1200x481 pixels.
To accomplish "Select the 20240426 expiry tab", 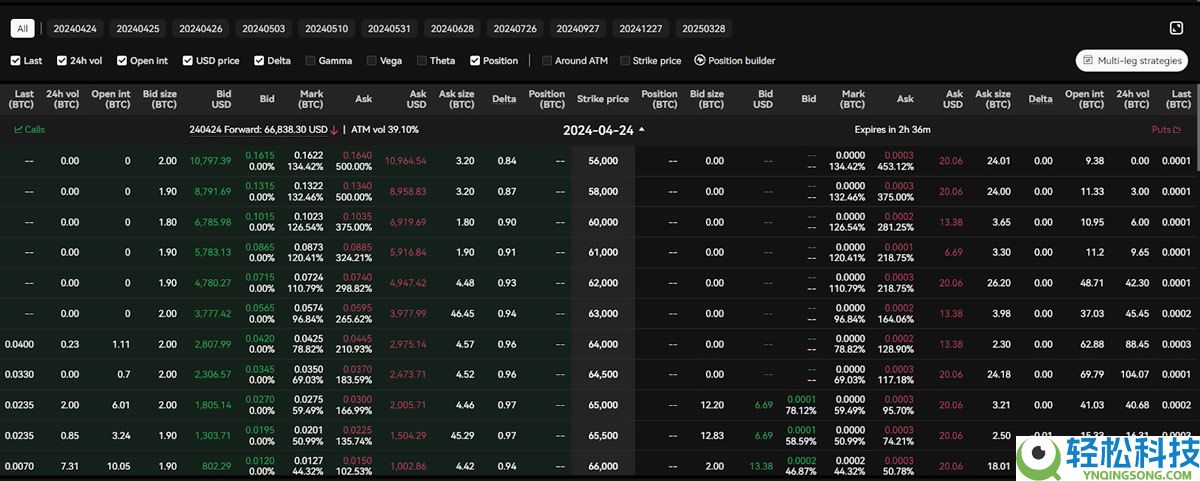I will (x=200, y=29).
